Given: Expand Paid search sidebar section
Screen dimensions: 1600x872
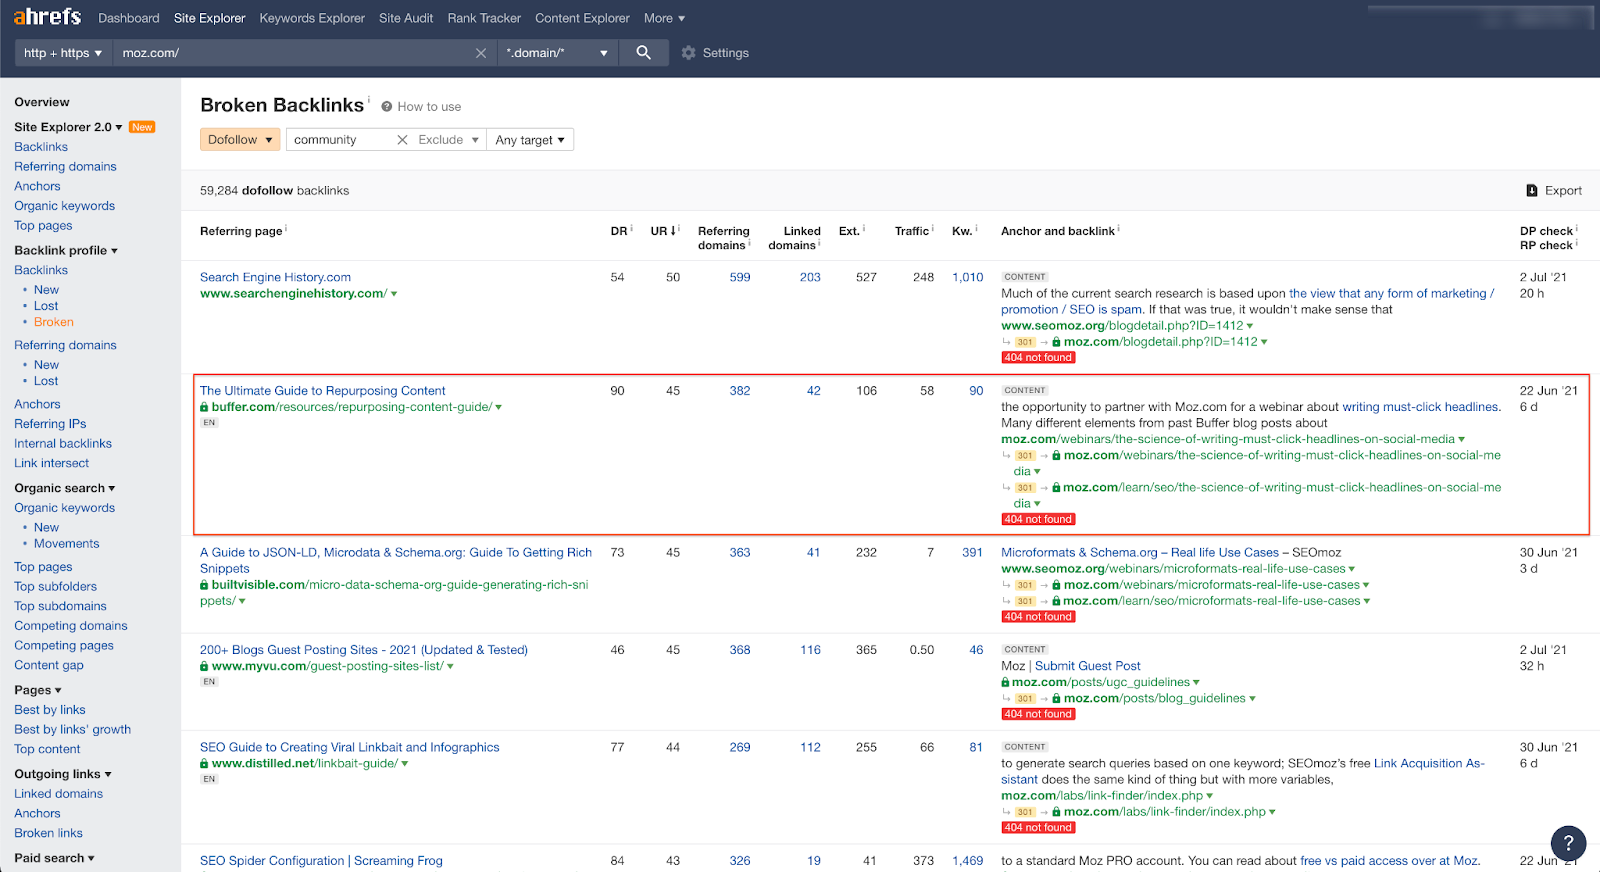Looking at the screenshot, I should pos(54,858).
